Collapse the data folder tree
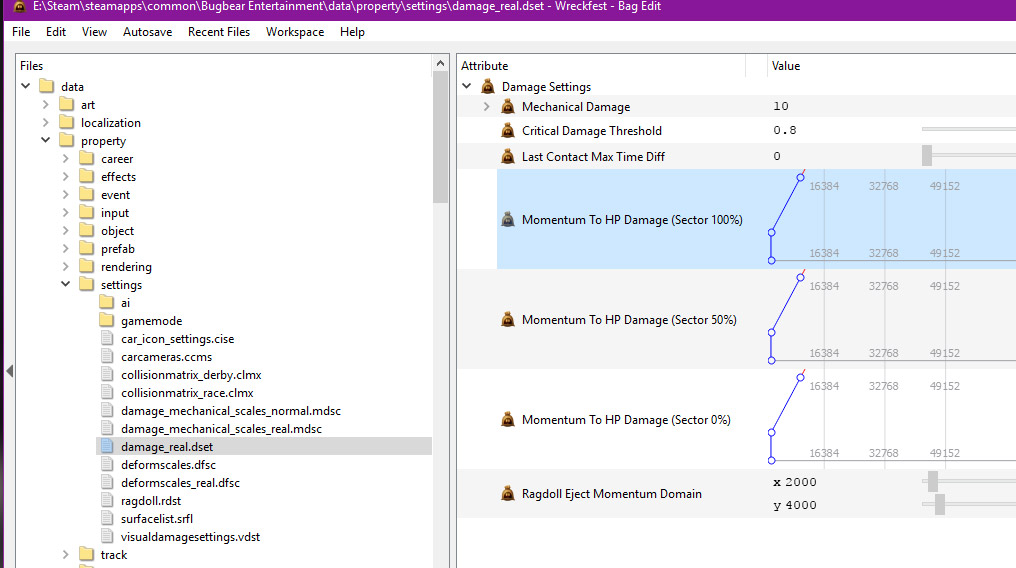This screenshot has height=568, width=1016. click(x=26, y=86)
